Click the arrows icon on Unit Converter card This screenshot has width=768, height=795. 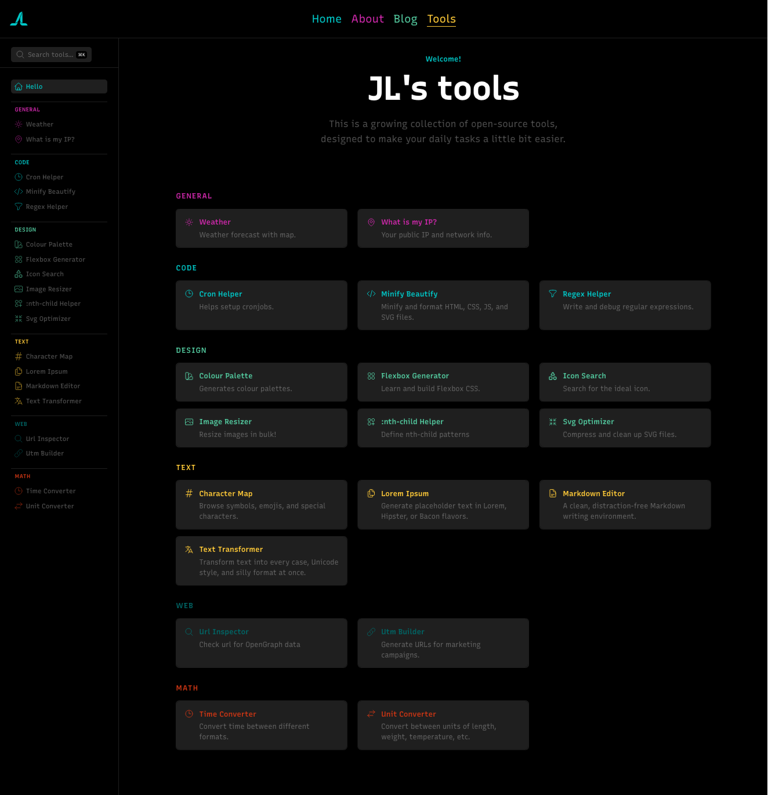click(x=371, y=714)
